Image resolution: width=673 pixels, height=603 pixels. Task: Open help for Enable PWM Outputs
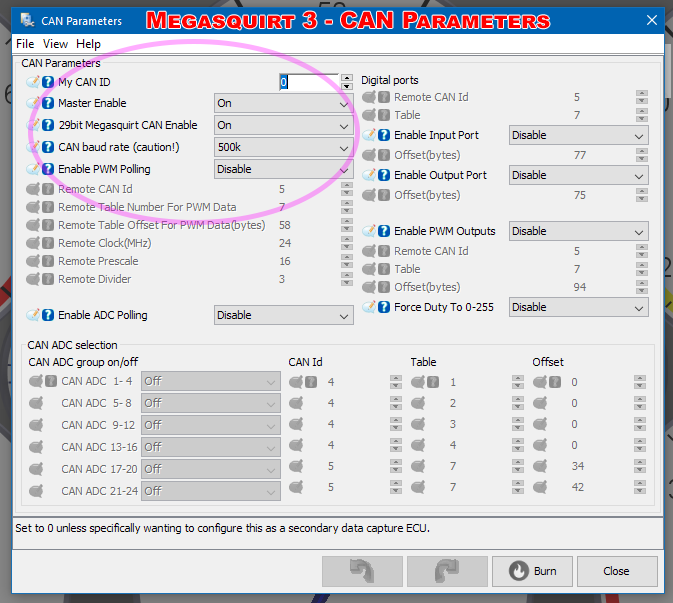click(384, 231)
